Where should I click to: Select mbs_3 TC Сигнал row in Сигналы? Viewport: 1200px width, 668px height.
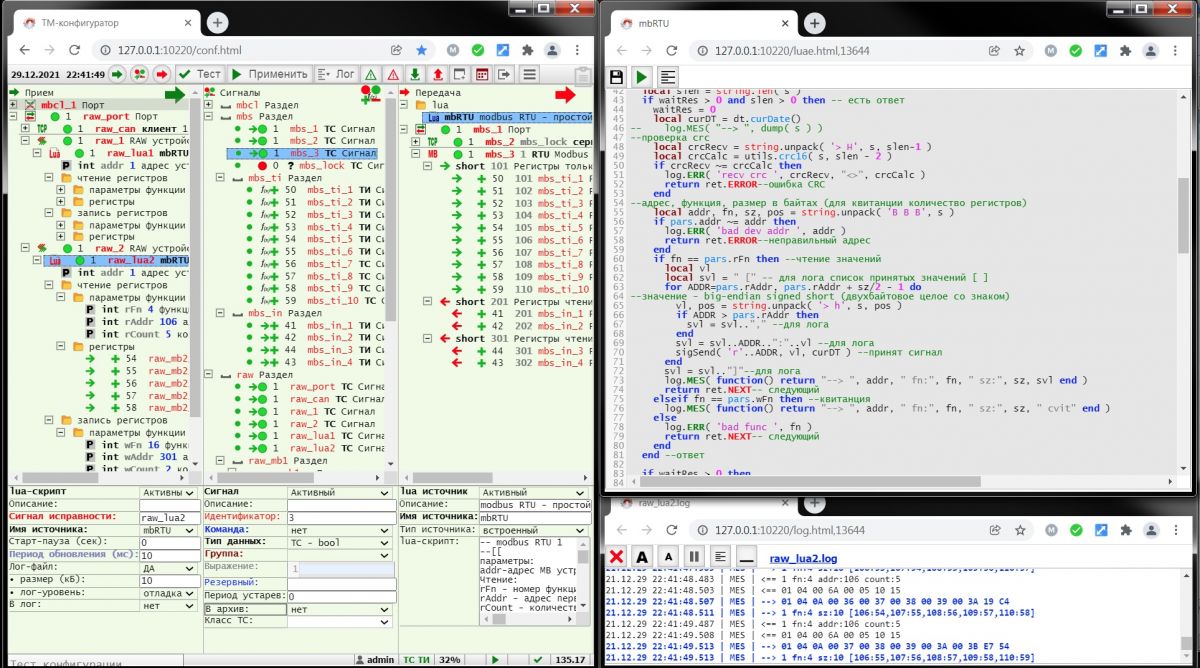(x=302, y=154)
